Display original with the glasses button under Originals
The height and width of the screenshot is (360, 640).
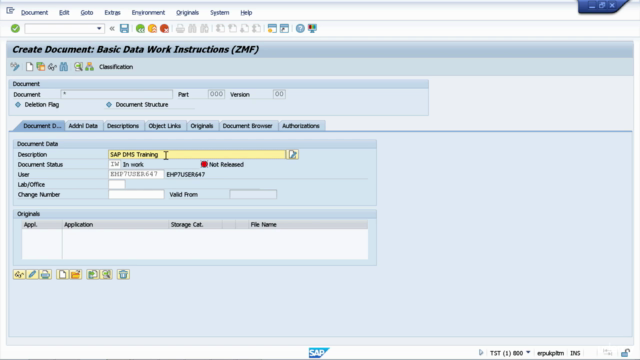19,274
